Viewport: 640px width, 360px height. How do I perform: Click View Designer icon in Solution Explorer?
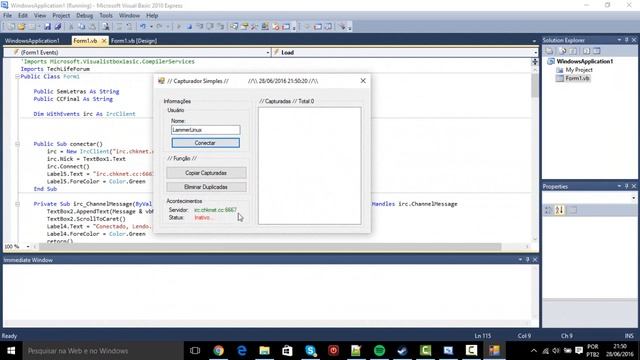[597, 51]
